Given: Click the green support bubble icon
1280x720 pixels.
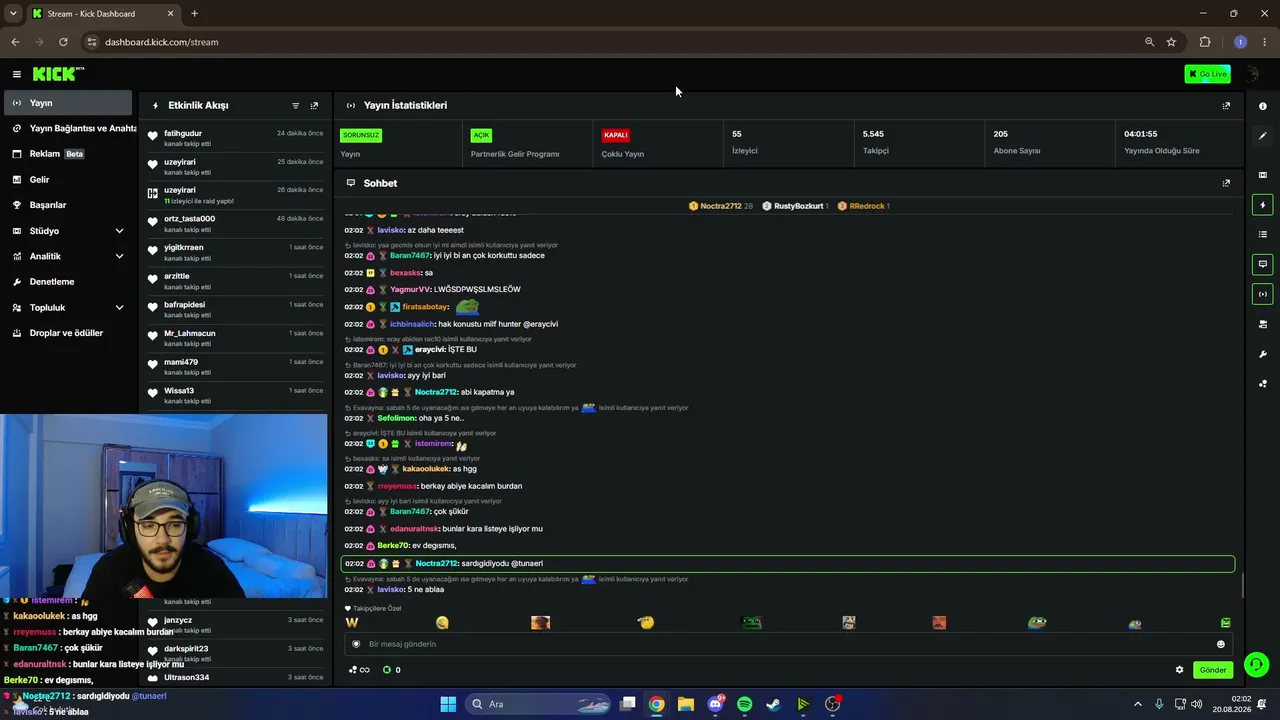Looking at the screenshot, I should [1257, 664].
